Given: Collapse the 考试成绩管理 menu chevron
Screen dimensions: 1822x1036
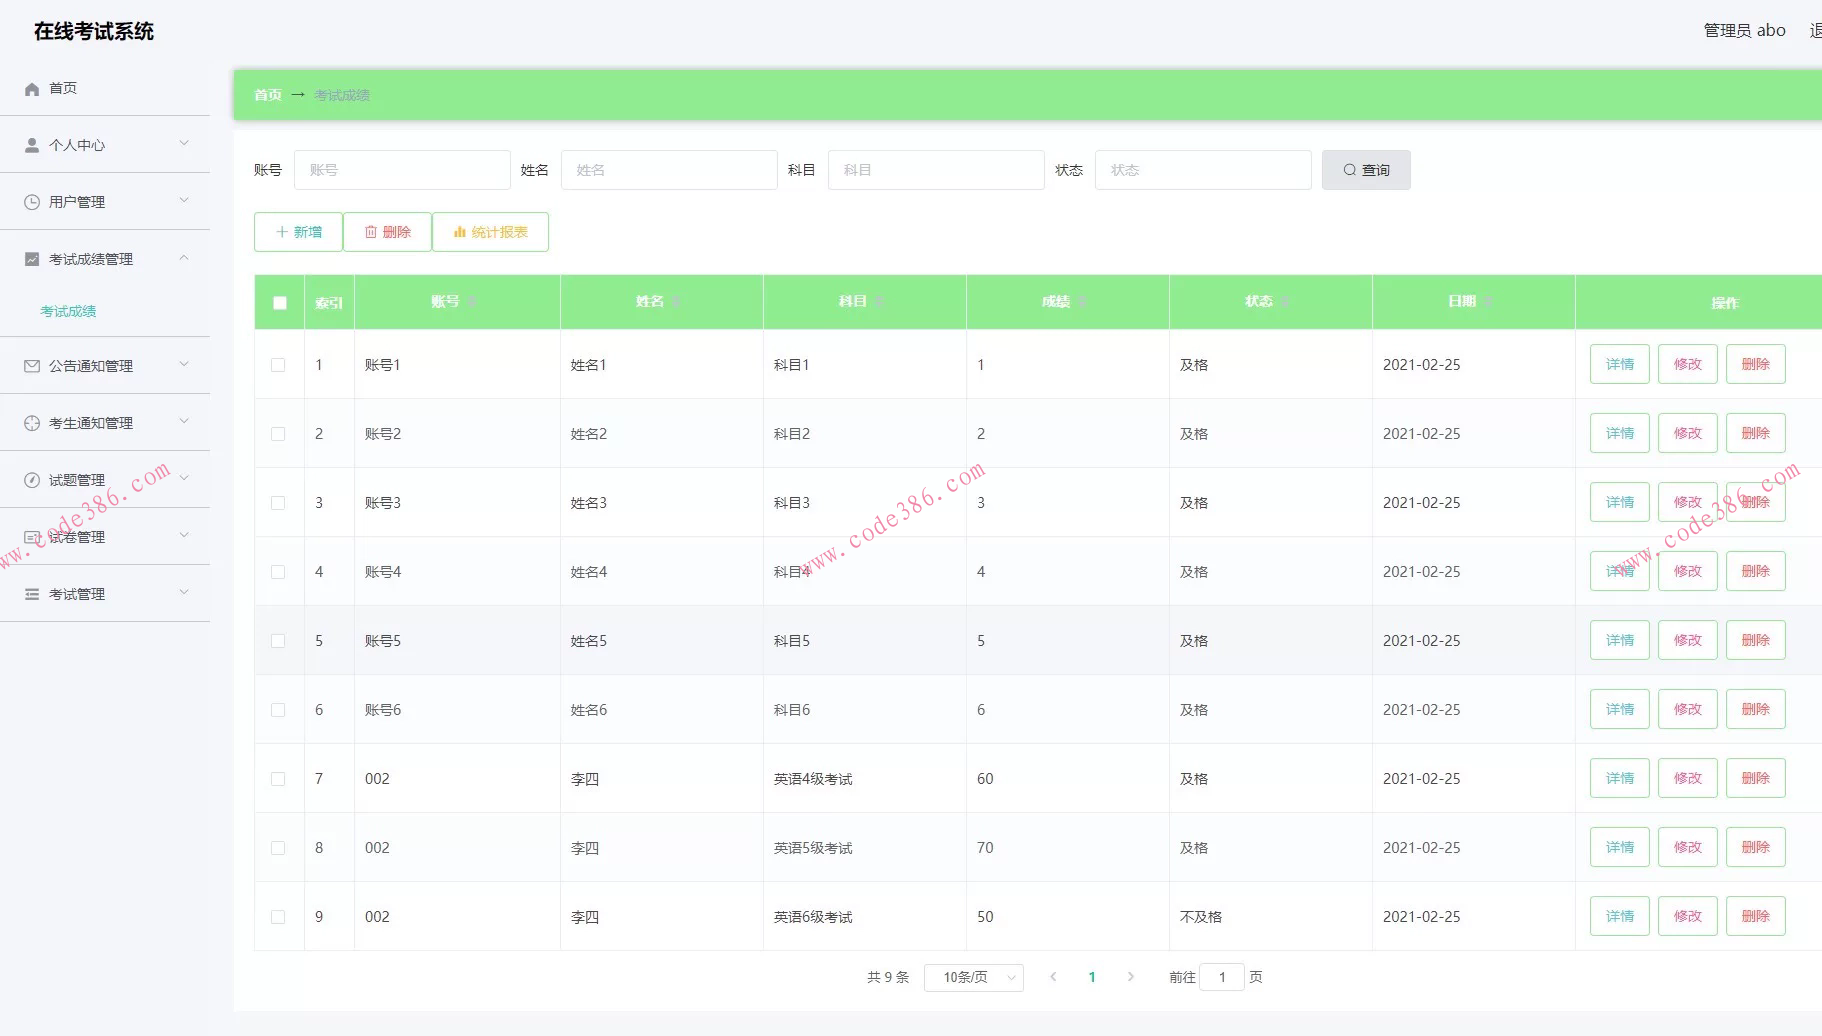Looking at the screenshot, I should point(184,259).
